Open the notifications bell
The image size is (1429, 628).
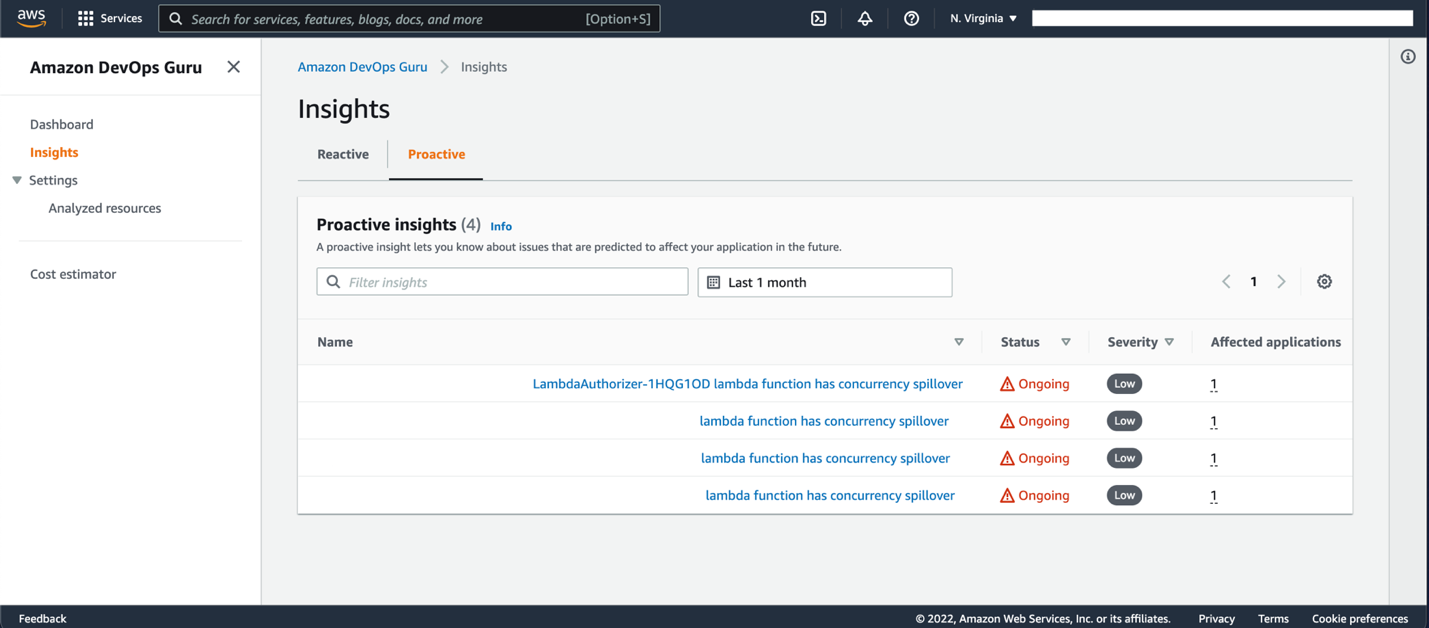864,18
